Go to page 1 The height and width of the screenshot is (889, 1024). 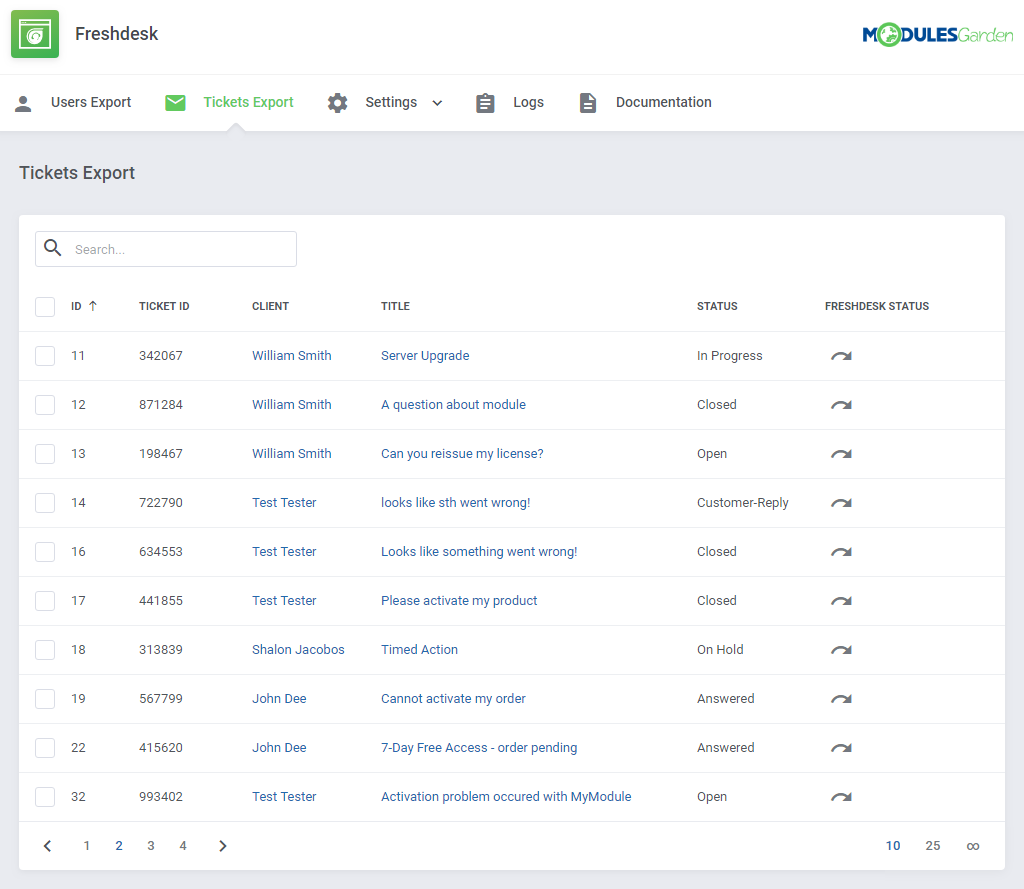pyautogui.click(x=86, y=846)
